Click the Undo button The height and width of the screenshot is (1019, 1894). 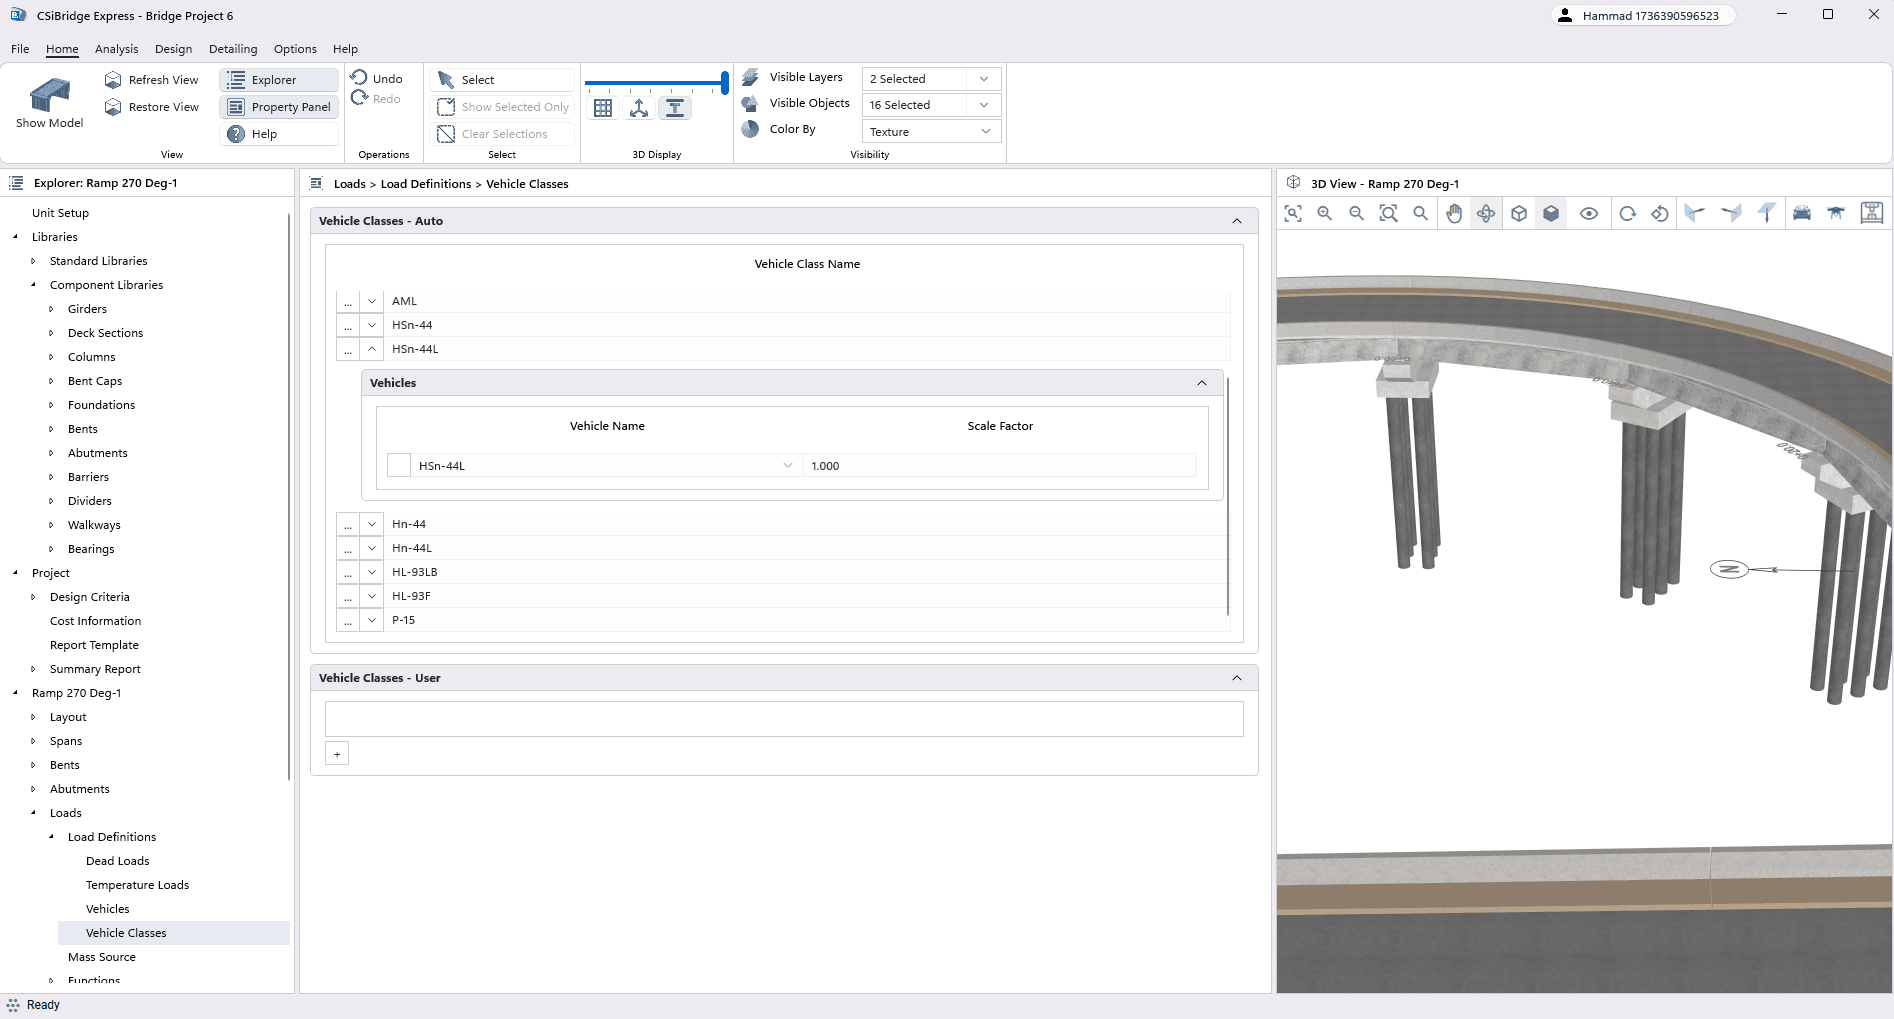coord(377,79)
